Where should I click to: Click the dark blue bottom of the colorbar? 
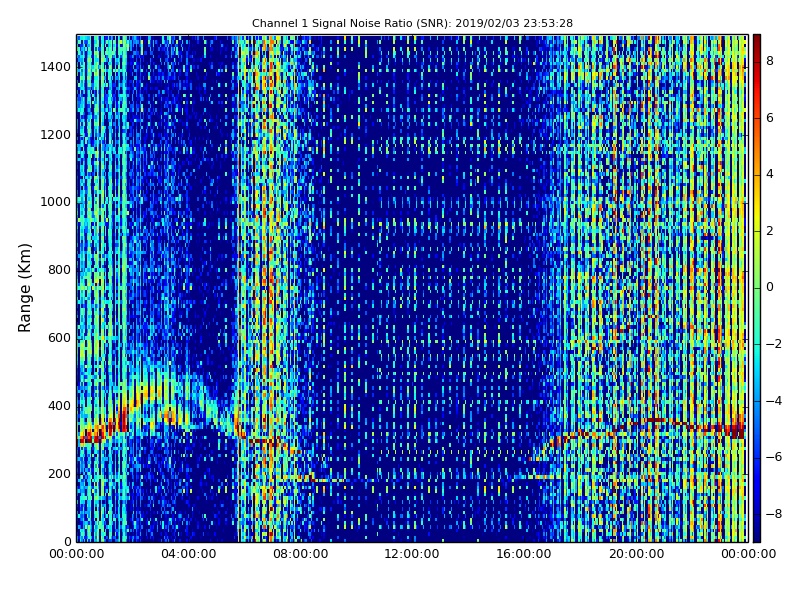[x=757, y=536]
